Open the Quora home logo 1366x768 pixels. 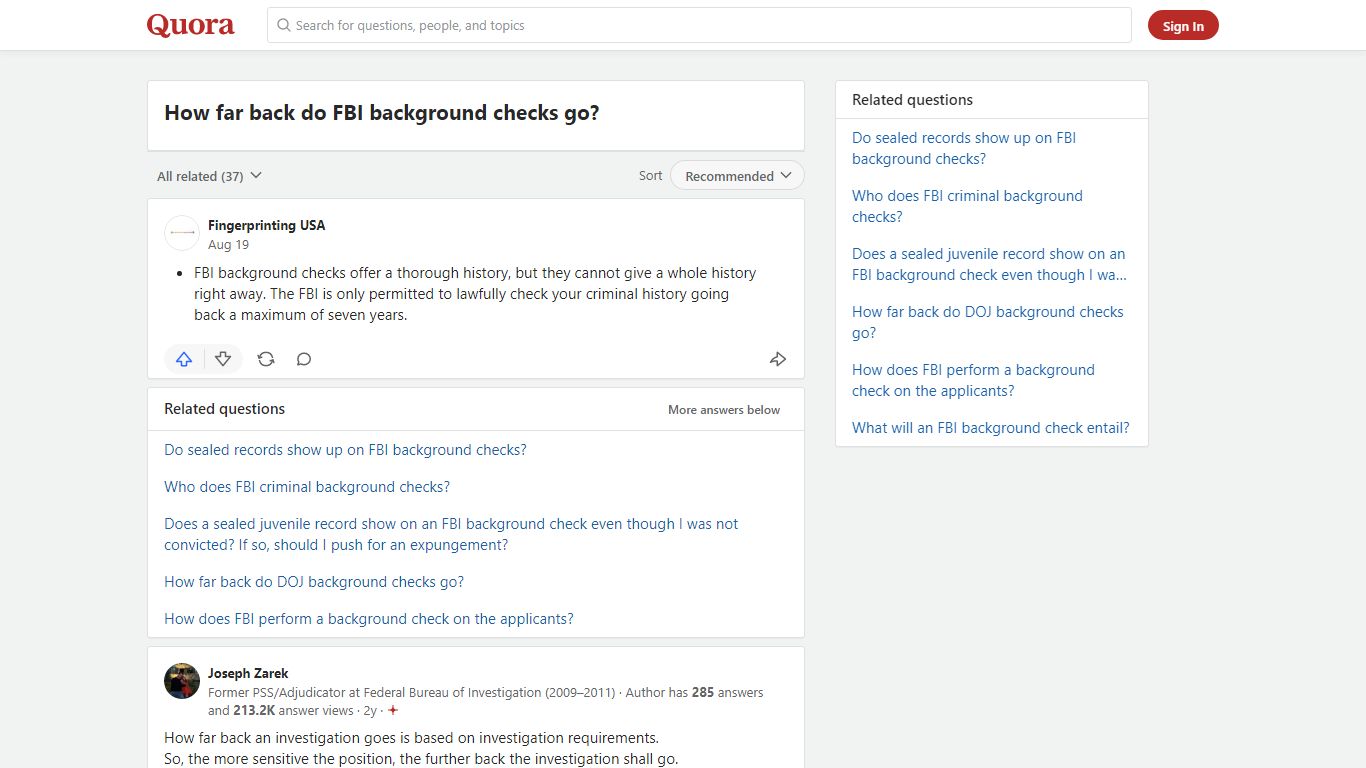(190, 25)
